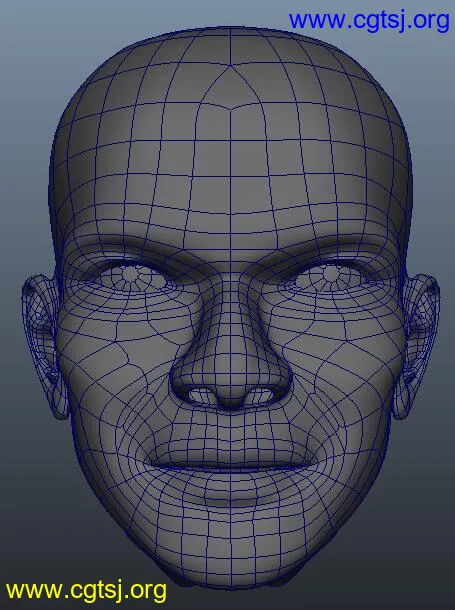This screenshot has height=610, width=455.
Task: Select the upper lip center faces
Action: 230,453
